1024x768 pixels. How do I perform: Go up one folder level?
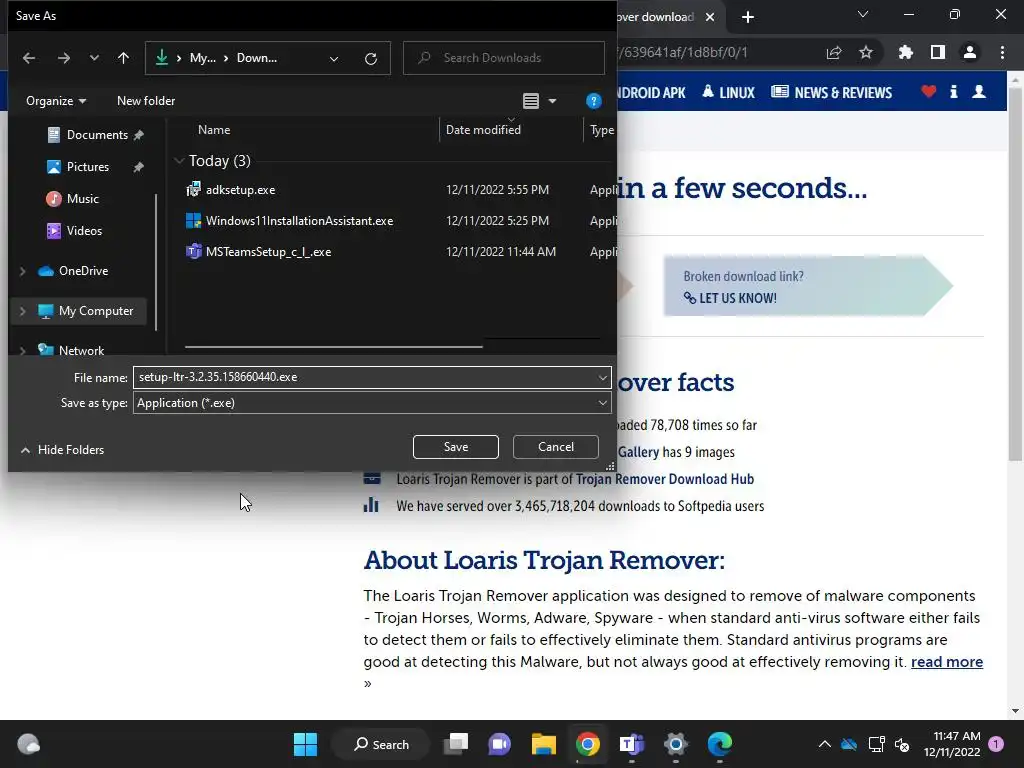tap(123, 58)
